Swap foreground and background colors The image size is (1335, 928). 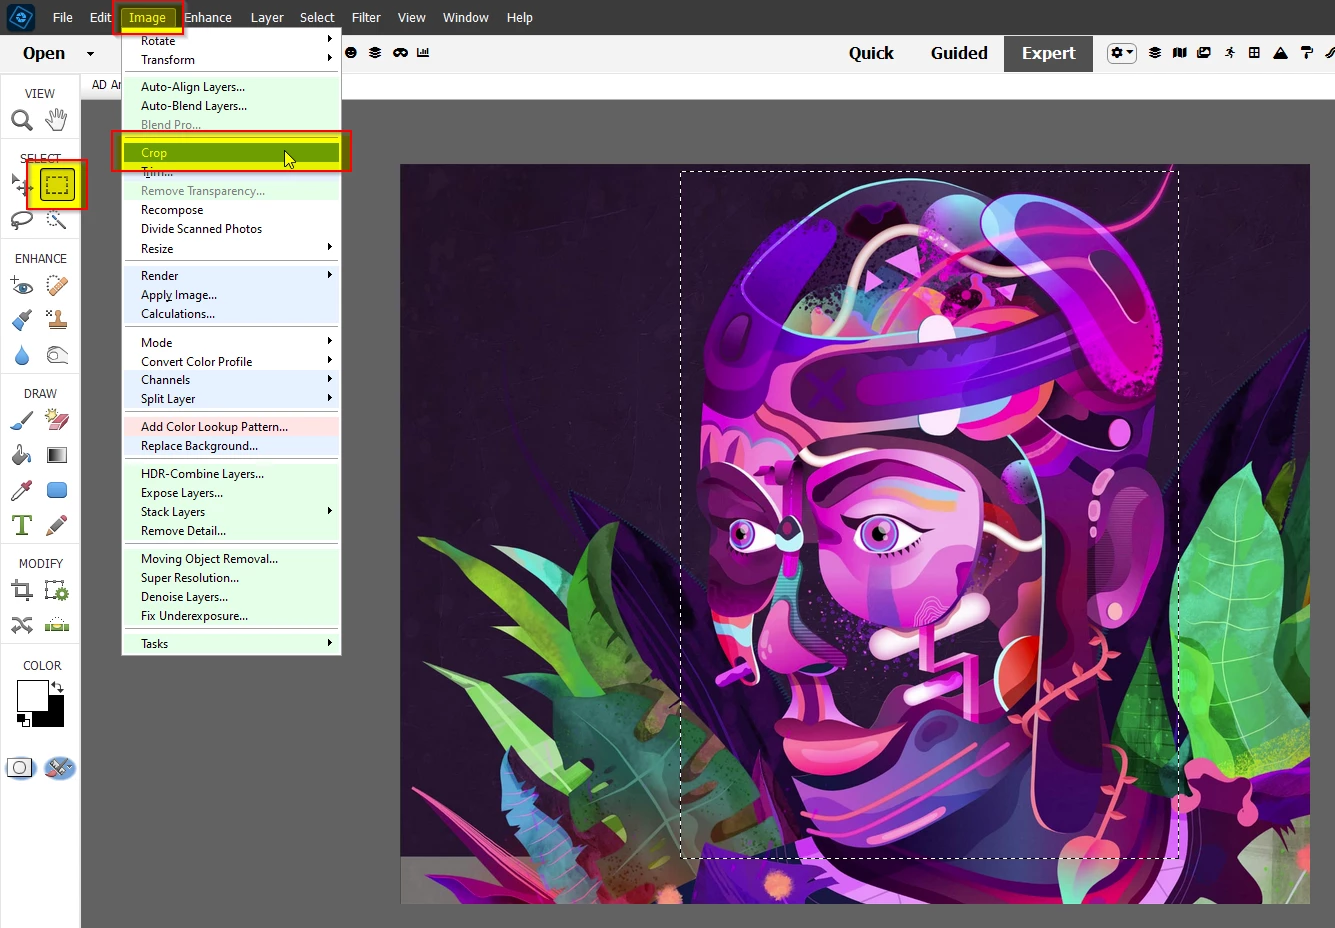[57, 687]
